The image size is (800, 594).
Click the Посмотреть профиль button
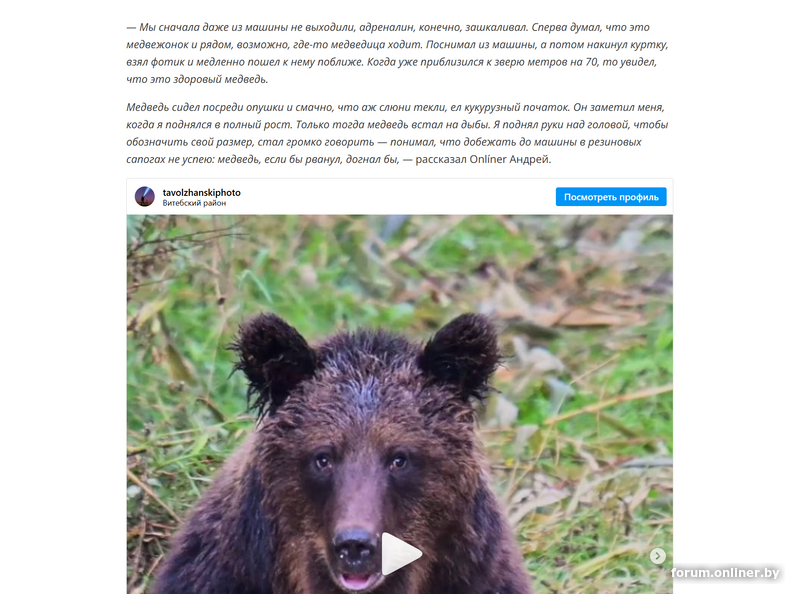(x=611, y=197)
